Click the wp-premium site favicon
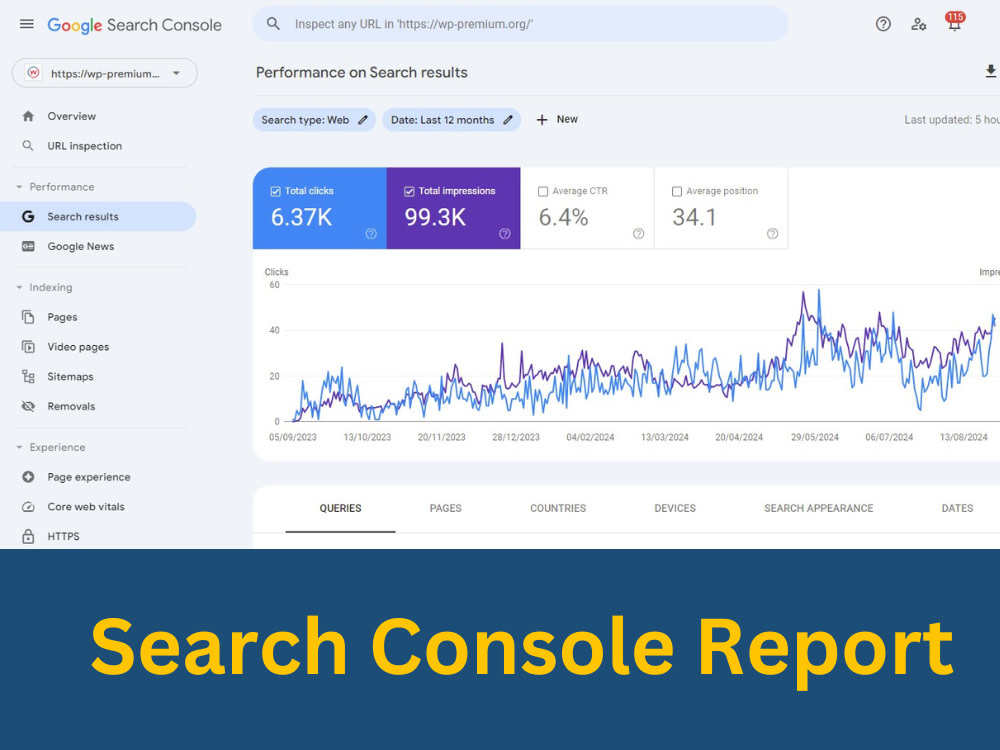This screenshot has width=1000, height=750. tap(34, 73)
